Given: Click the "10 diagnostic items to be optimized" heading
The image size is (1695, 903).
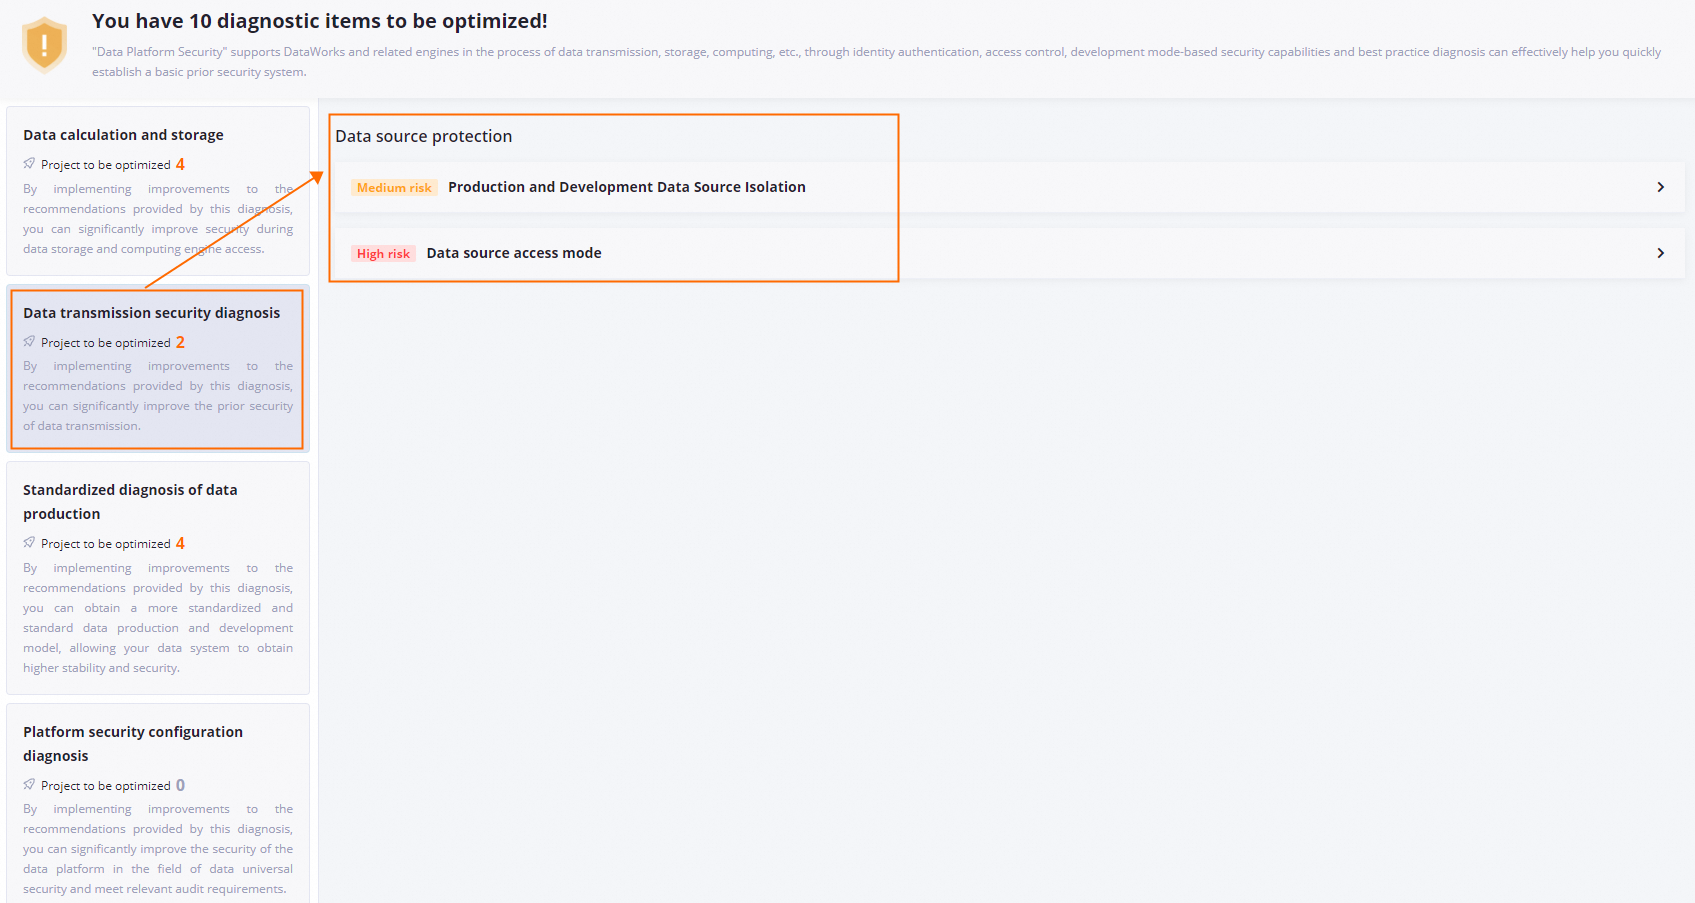Looking at the screenshot, I should [320, 21].
